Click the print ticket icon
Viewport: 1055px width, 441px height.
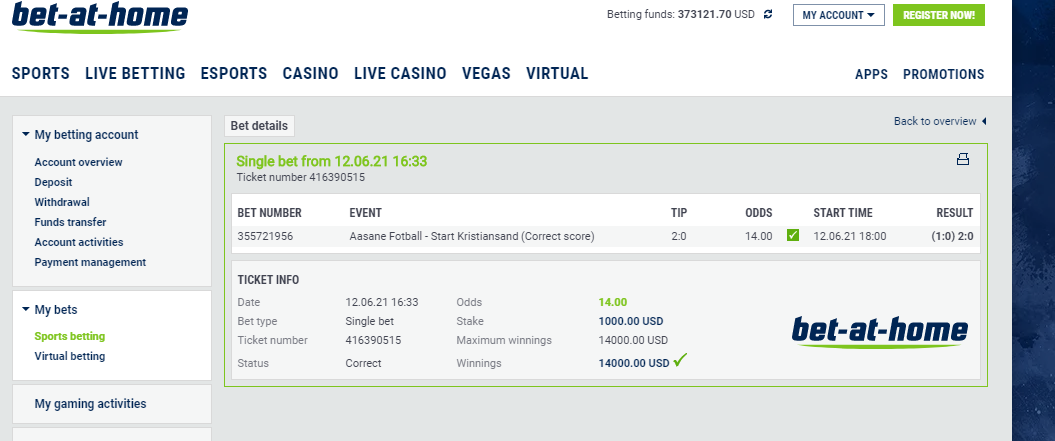coord(963,160)
